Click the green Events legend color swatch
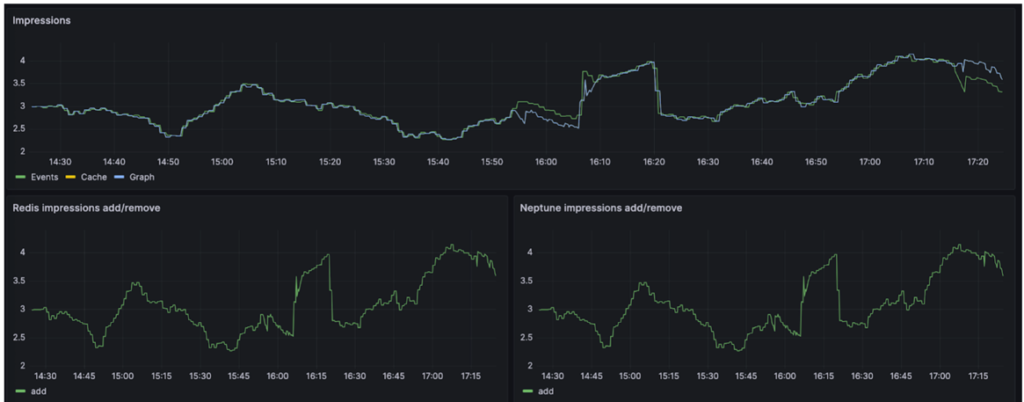 (x=21, y=177)
